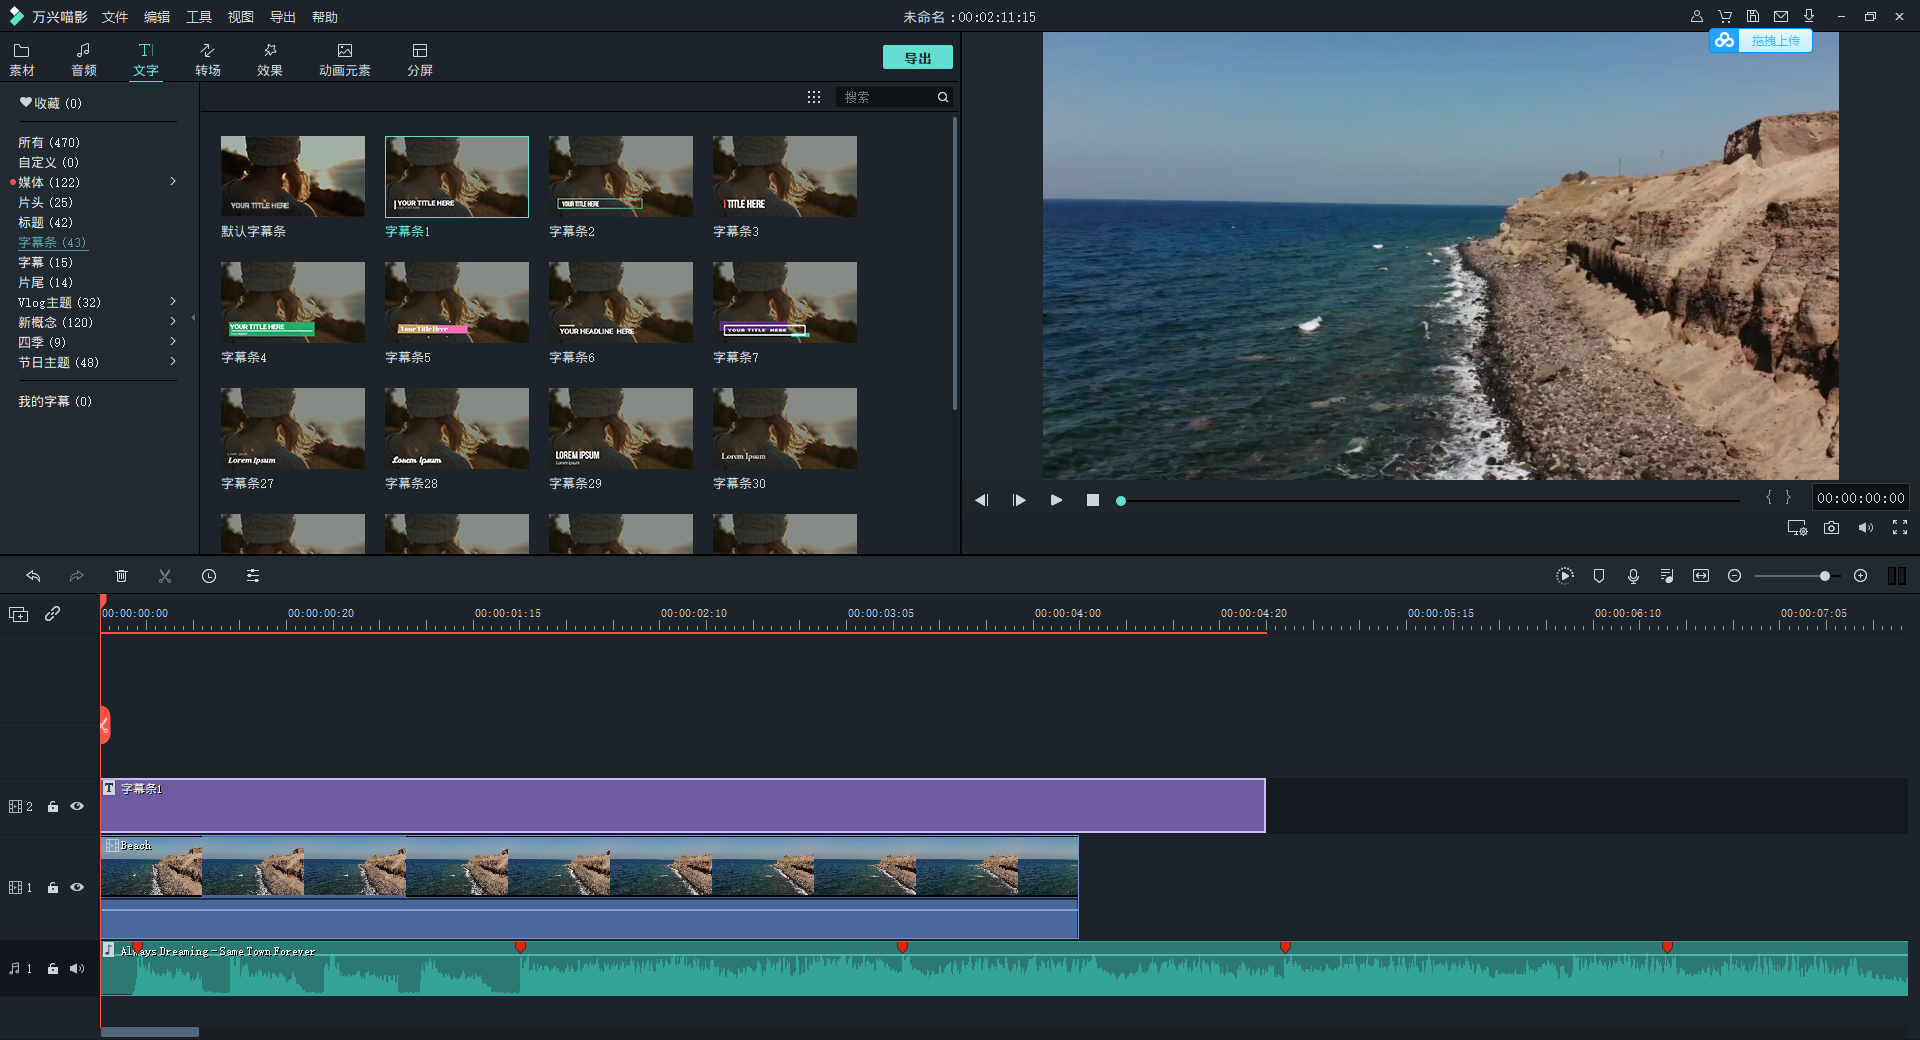Switch to the 转场 transitions tab
Screen dimensions: 1920x1040
click(x=208, y=60)
